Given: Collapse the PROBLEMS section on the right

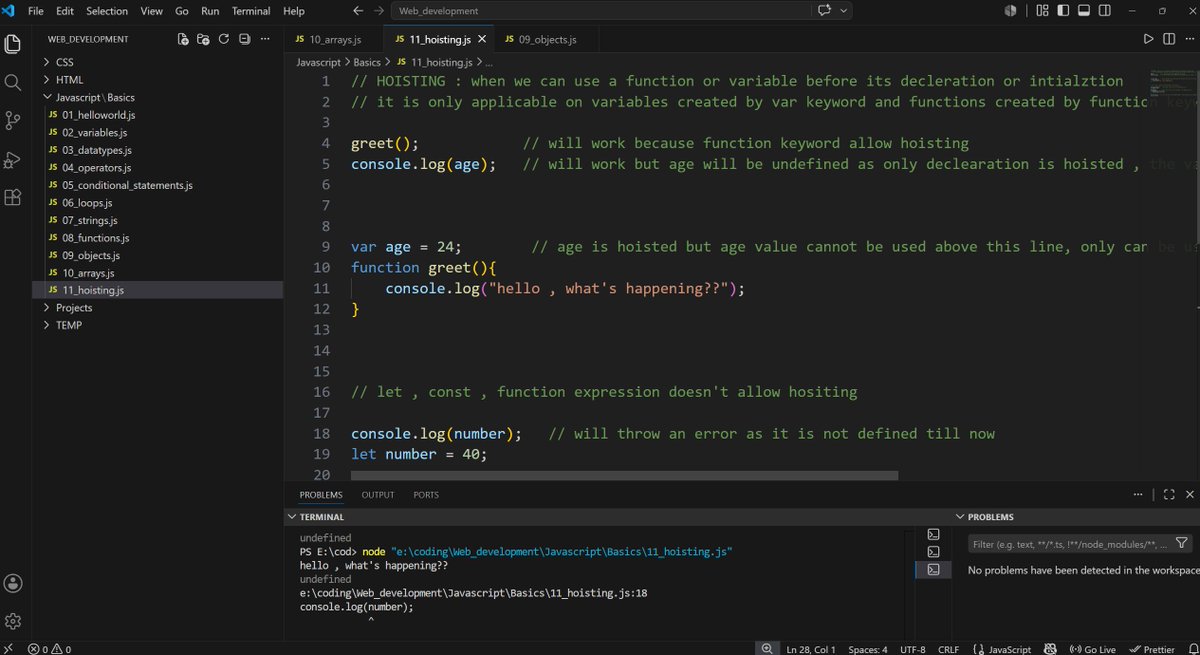Looking at the screenshot, I should [x=990, y=517].
